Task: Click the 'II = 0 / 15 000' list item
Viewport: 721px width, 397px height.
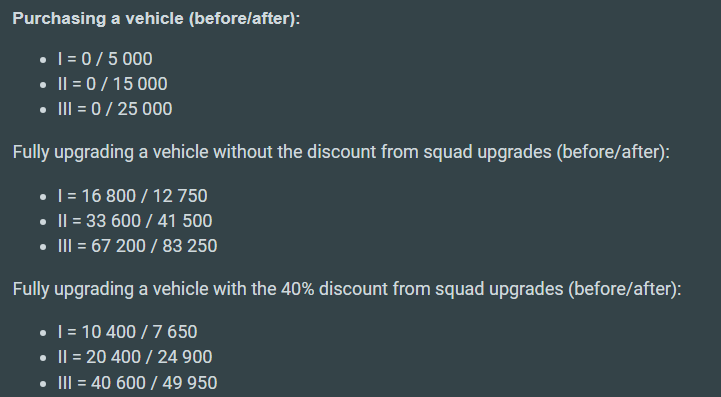Action: point(112,84)
